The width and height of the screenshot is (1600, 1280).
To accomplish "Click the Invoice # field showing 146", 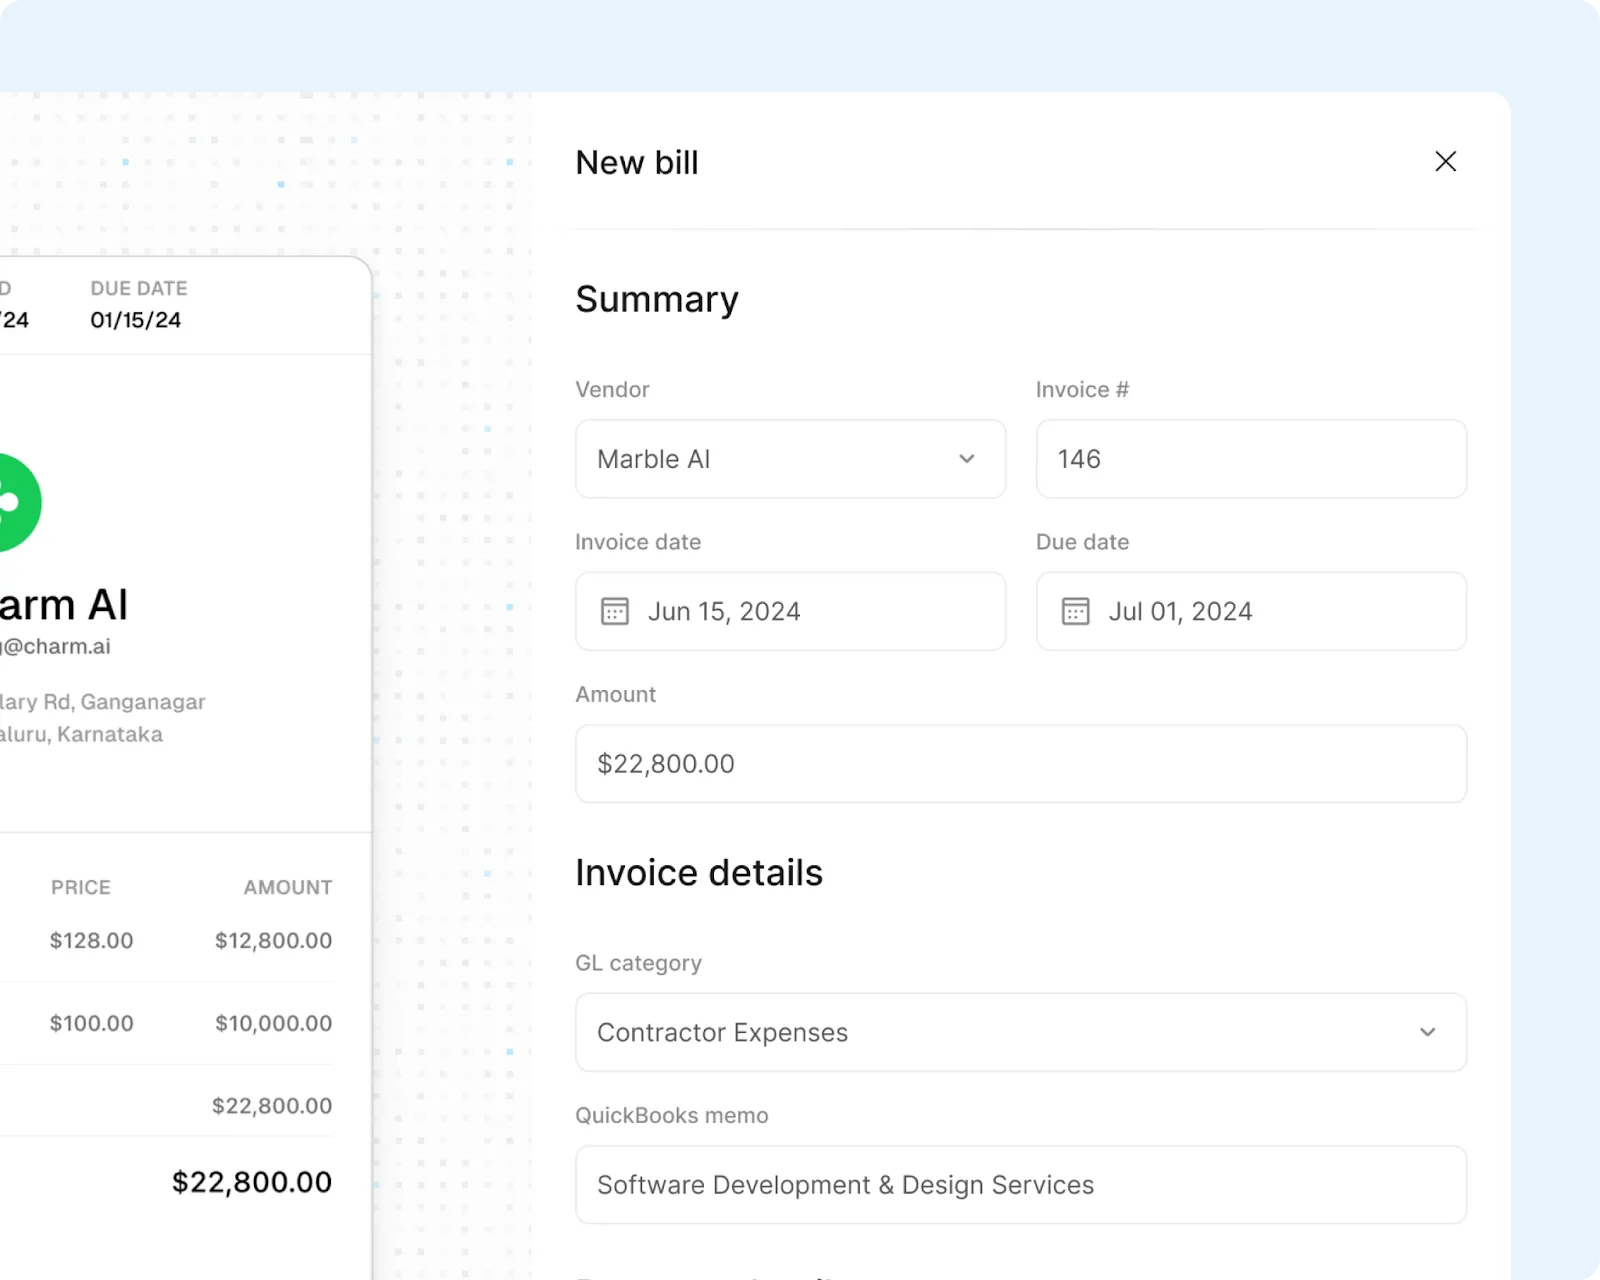I will click(1251, 459).
